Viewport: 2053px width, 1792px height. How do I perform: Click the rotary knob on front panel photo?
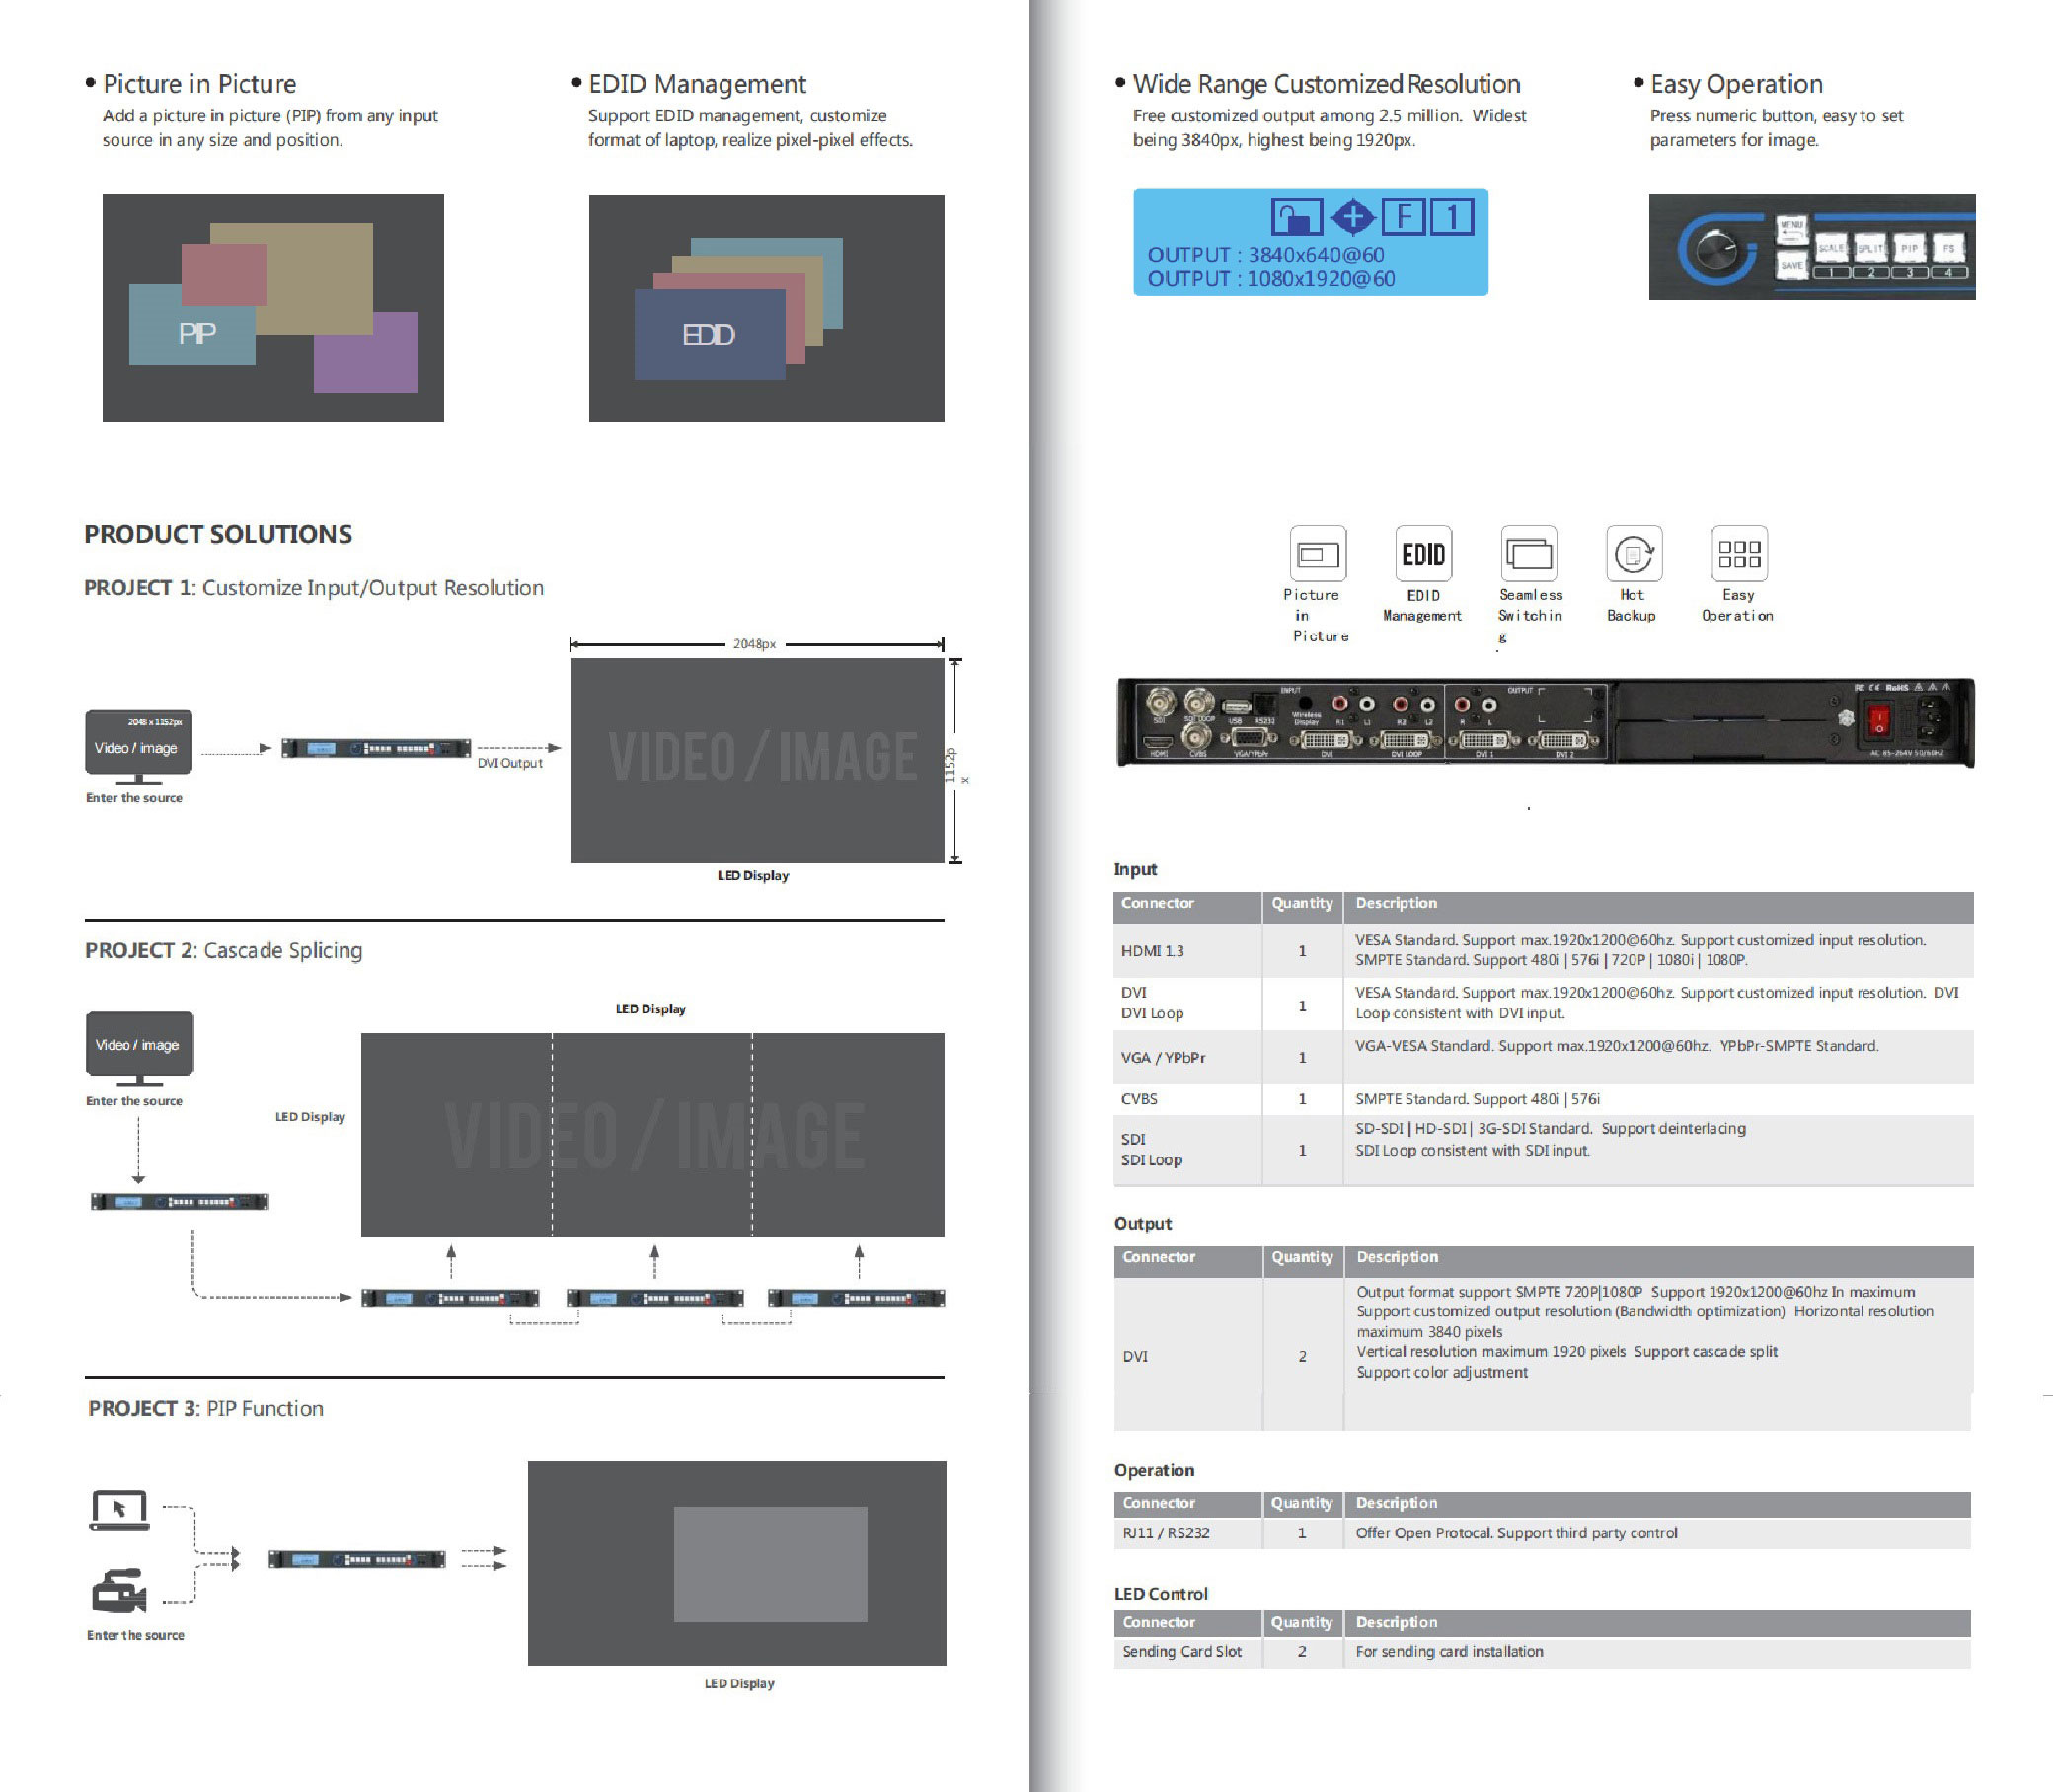(x=1718, y=248)
